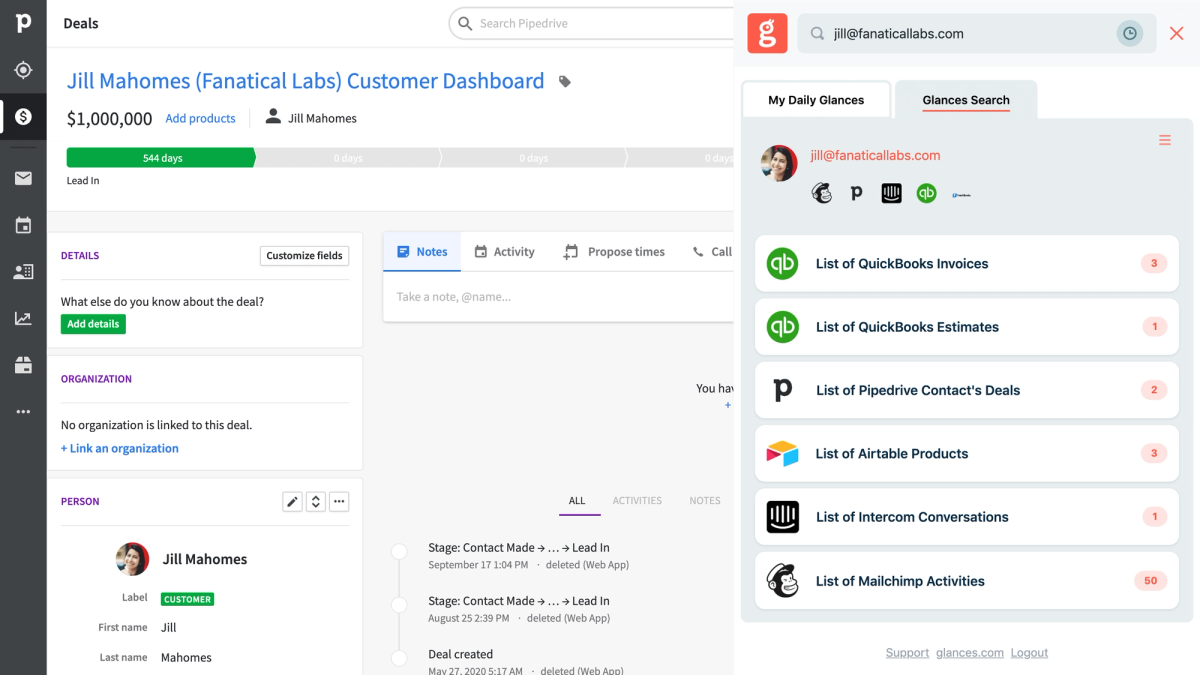The image size is (1200, 675).
Task: Click the small fifth app icon under jill's email
Action: [961, 194]
